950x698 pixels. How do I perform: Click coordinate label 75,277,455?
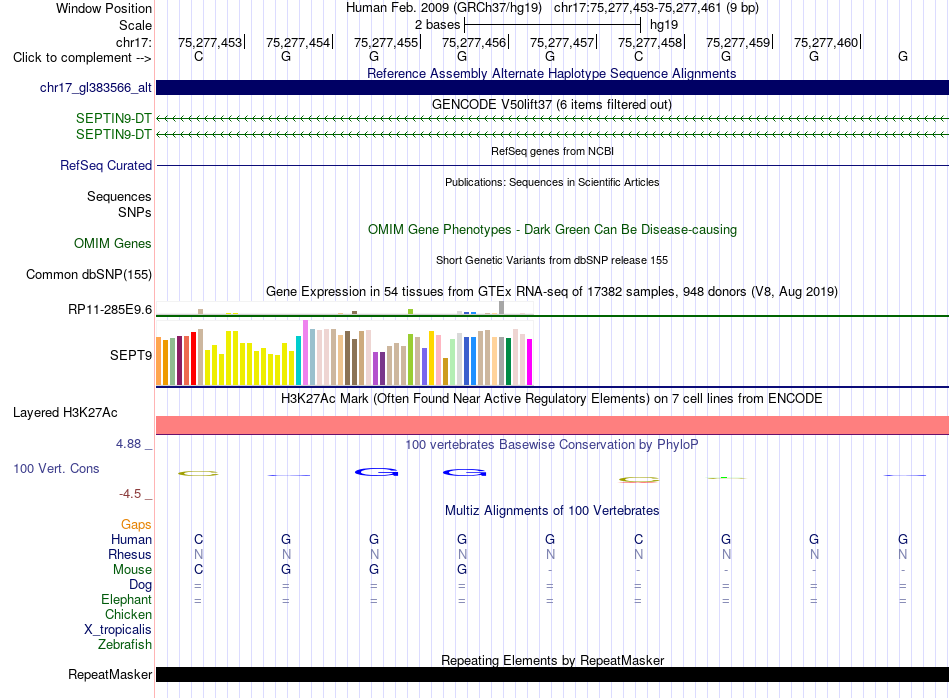pos(386,42)
